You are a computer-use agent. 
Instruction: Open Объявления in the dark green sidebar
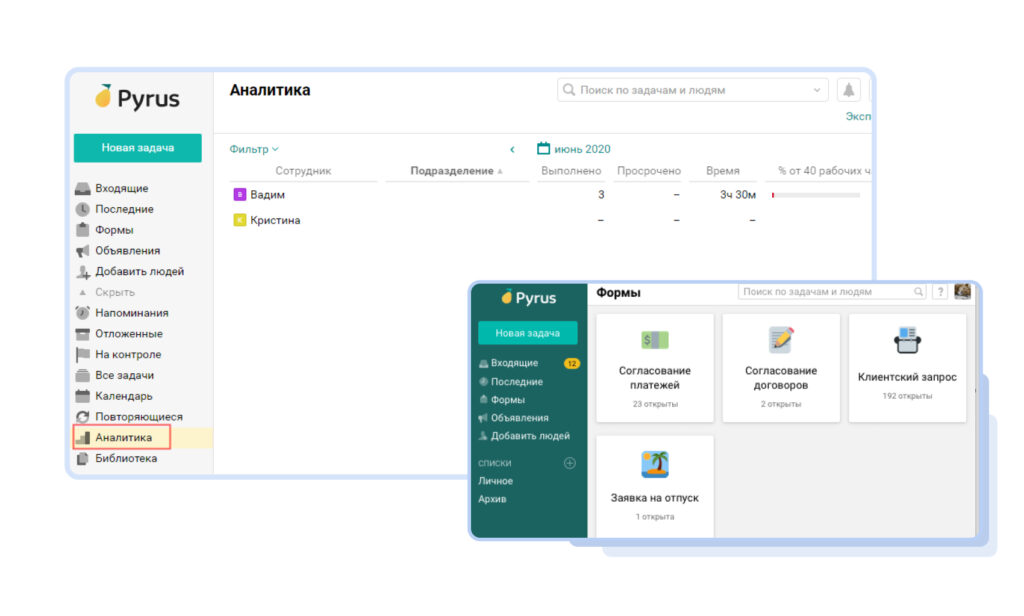(519, 418)
